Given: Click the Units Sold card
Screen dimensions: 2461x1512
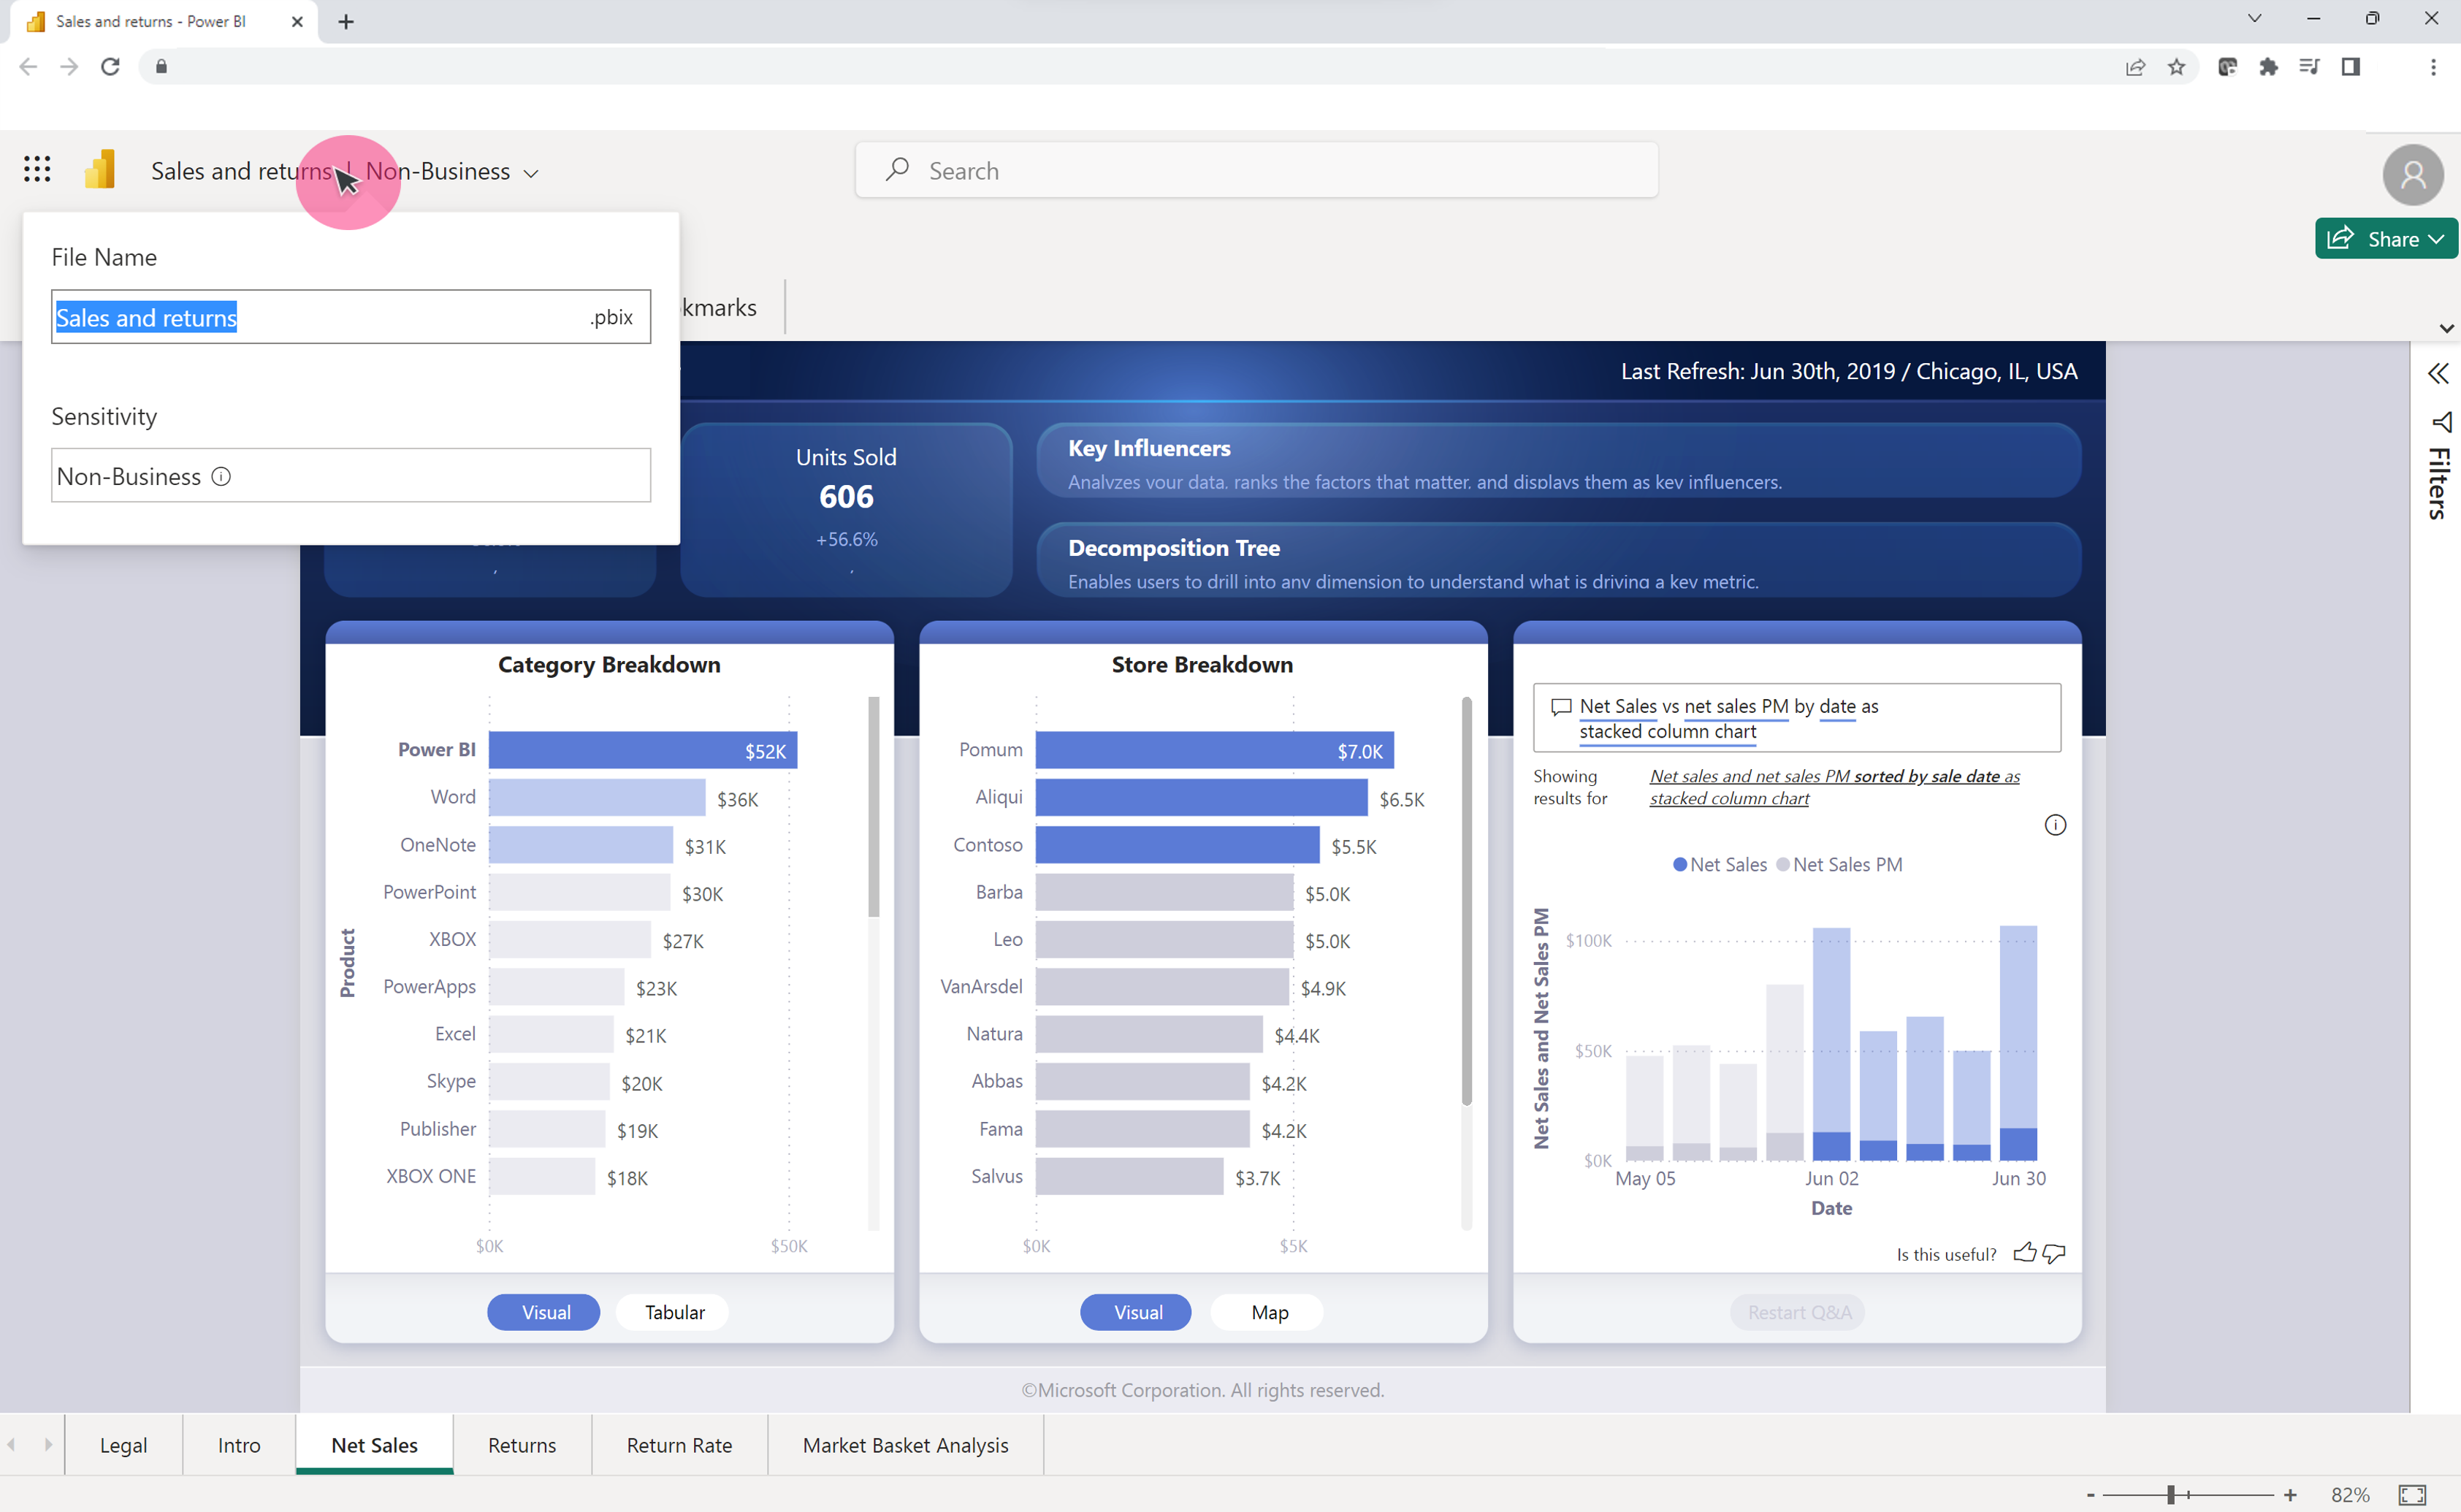Looking at the screenshot, I should coord(846,510).
